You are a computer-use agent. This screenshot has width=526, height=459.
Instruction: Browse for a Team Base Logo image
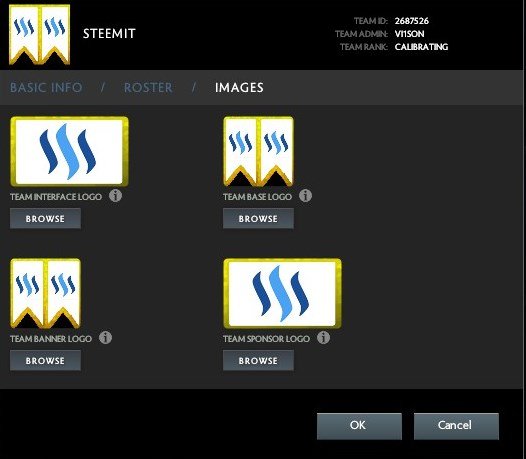[x=258, y=218]
